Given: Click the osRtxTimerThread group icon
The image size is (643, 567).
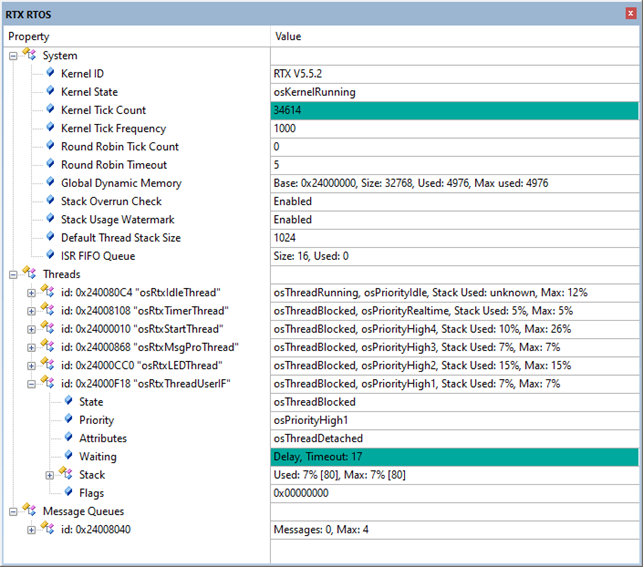Looking at the screenshot, I should point(47,309).
